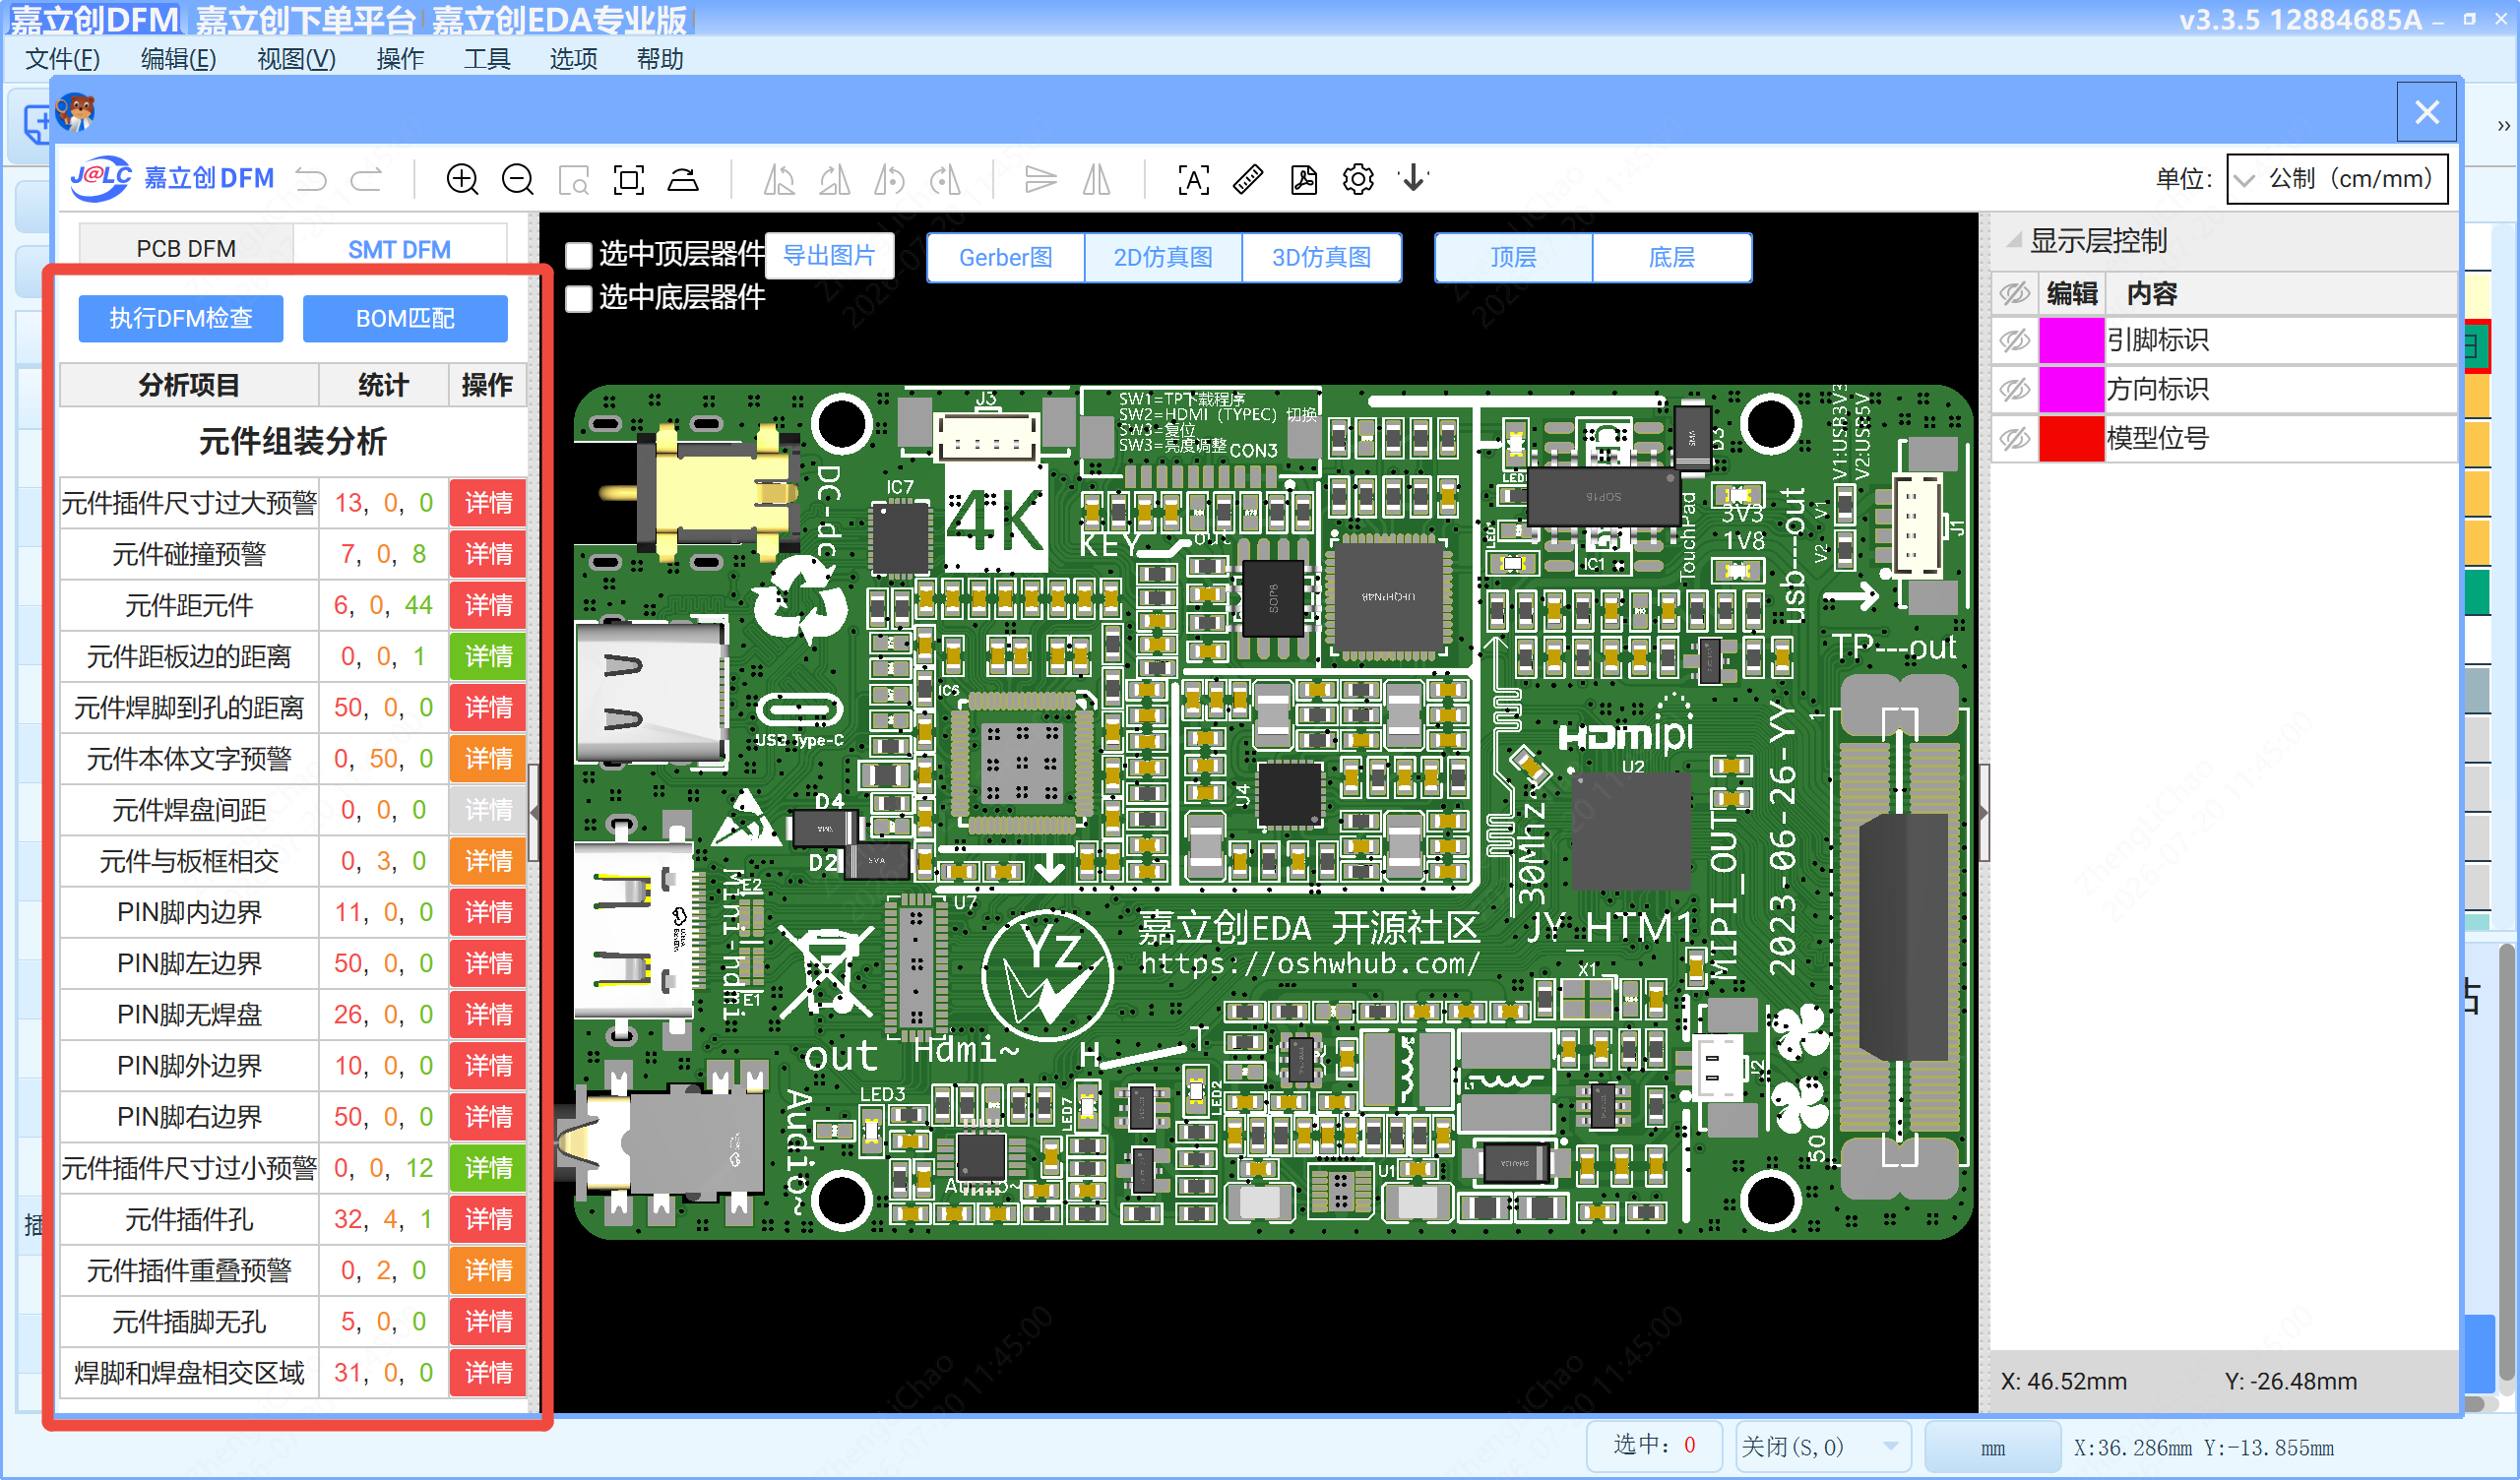Click the BOM匹配 button
The image size is (2520, 1480).
pyautogui.click(x=405, y=318)
